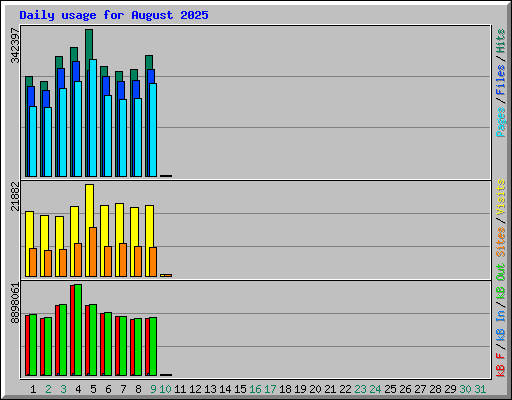Click day 28 on the x-axis
Screen dimensions: 512x400
[435, 389]
